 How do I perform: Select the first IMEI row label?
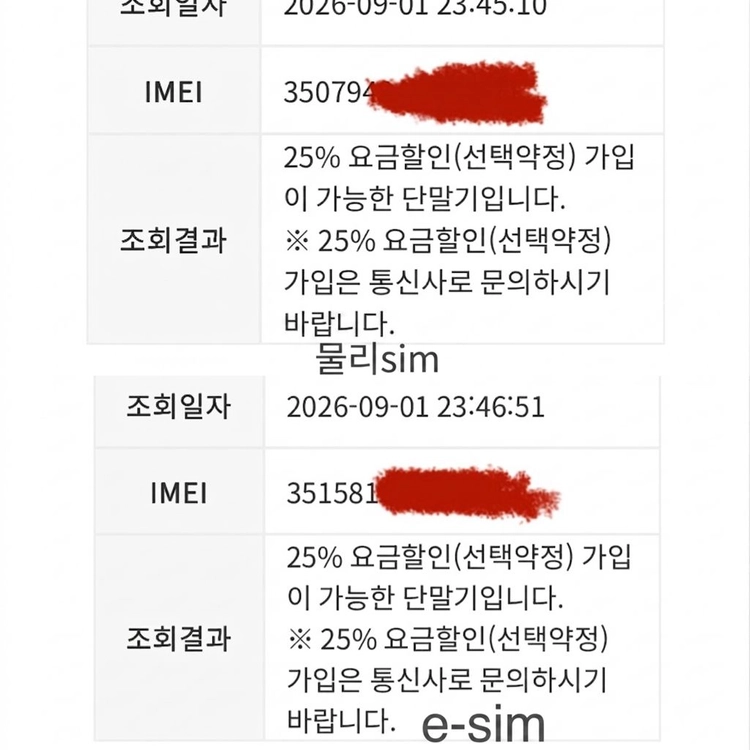(174, 92)
